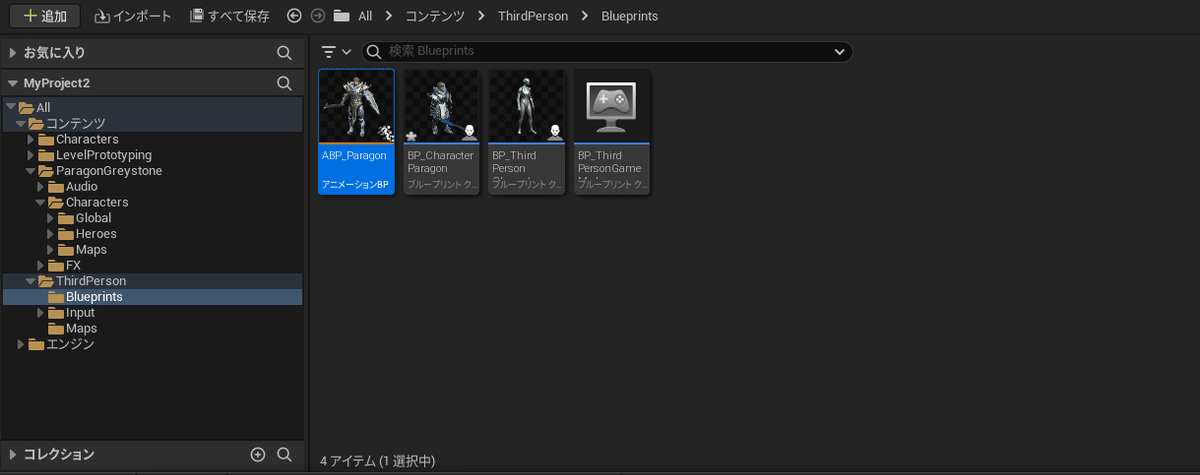Click the インポート (Import) button
1200x475 pixels.
133,16
